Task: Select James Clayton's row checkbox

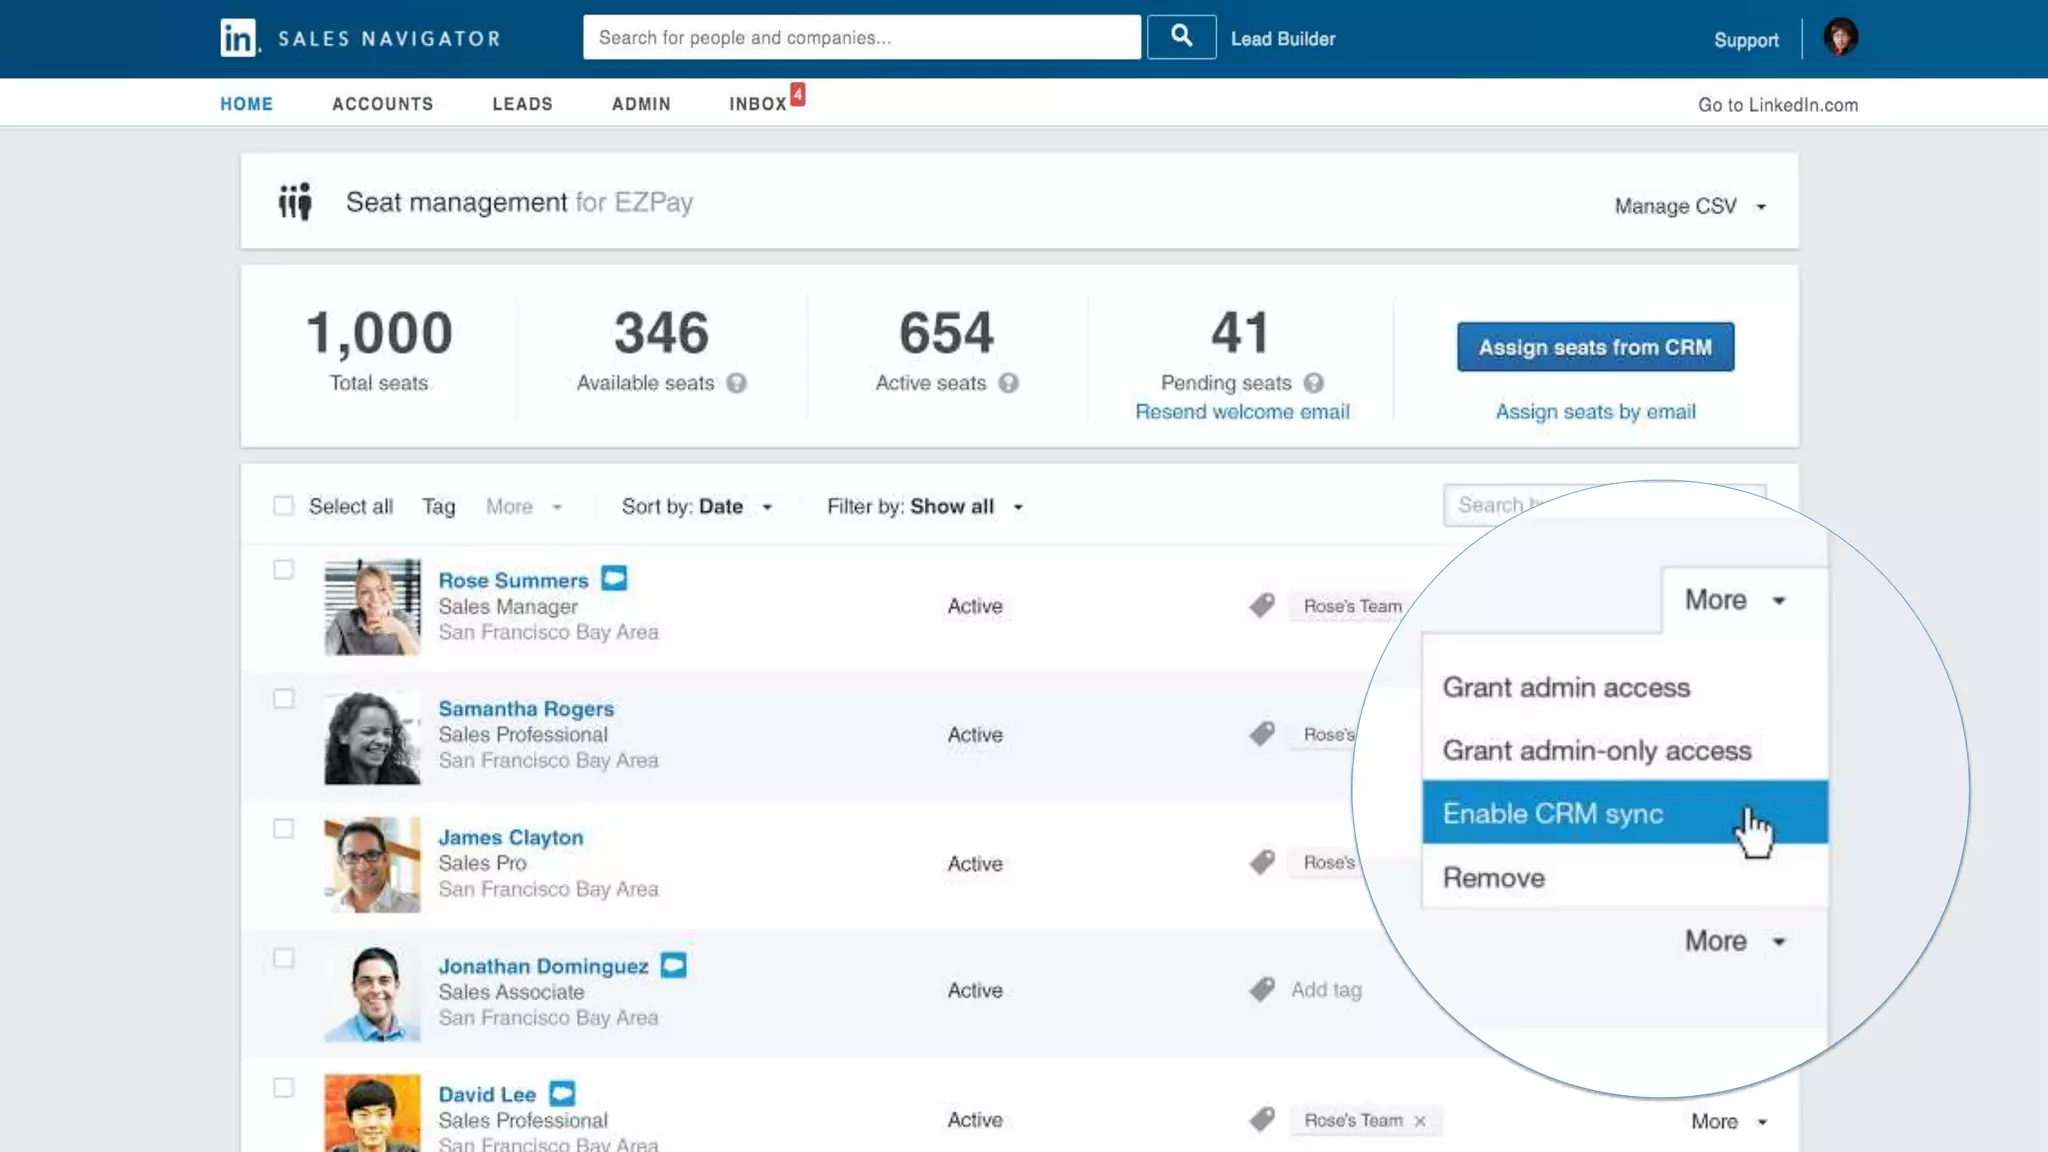Action: point(284,829)
